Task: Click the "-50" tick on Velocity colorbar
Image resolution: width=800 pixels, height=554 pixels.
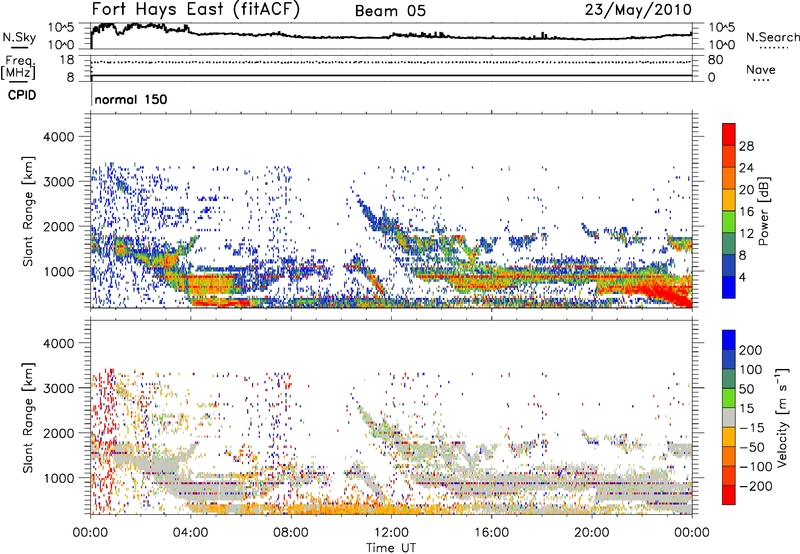Action: coord(752,447)
